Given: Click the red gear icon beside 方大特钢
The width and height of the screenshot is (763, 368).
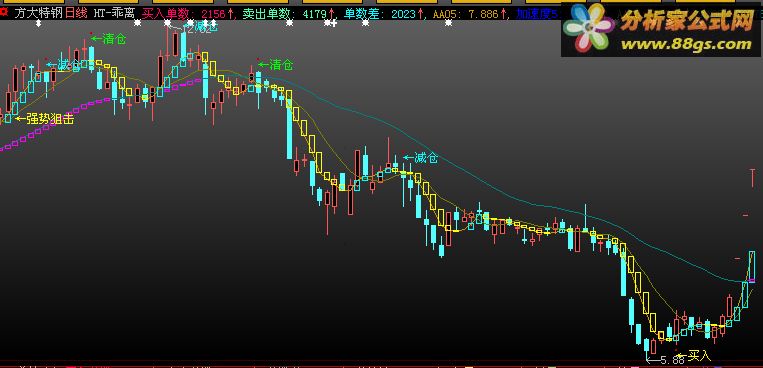Looking at the screenshot, I should 5,13.
